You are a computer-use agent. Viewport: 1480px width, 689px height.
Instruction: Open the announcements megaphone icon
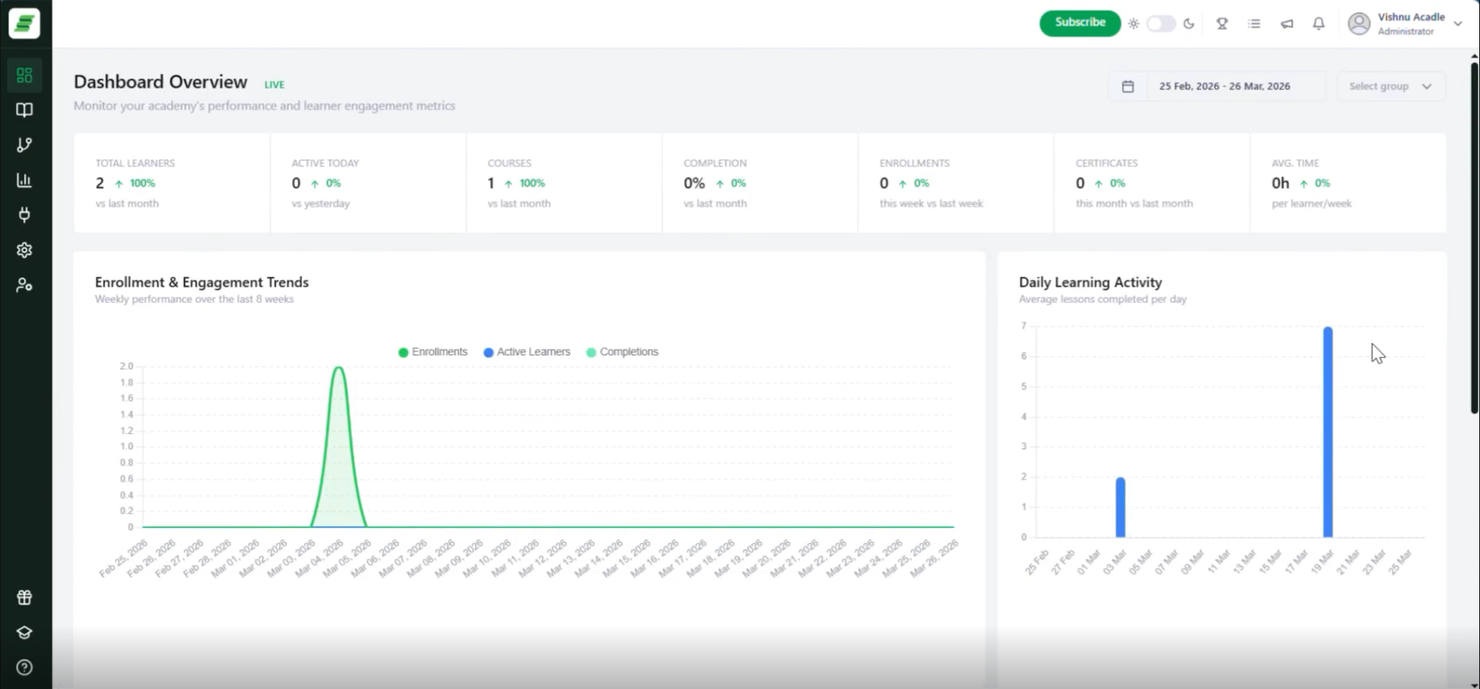pos(1286,24)
